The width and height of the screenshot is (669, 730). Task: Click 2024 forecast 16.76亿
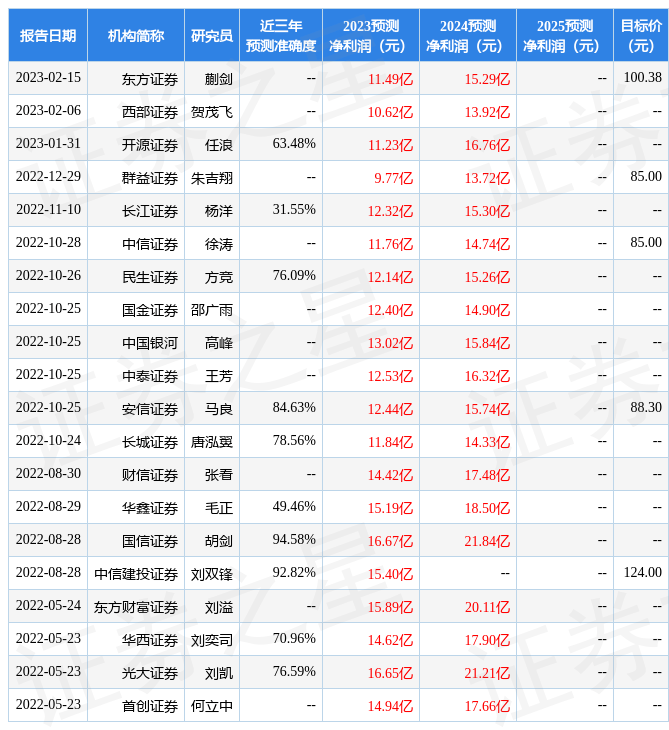click(487, 145)
